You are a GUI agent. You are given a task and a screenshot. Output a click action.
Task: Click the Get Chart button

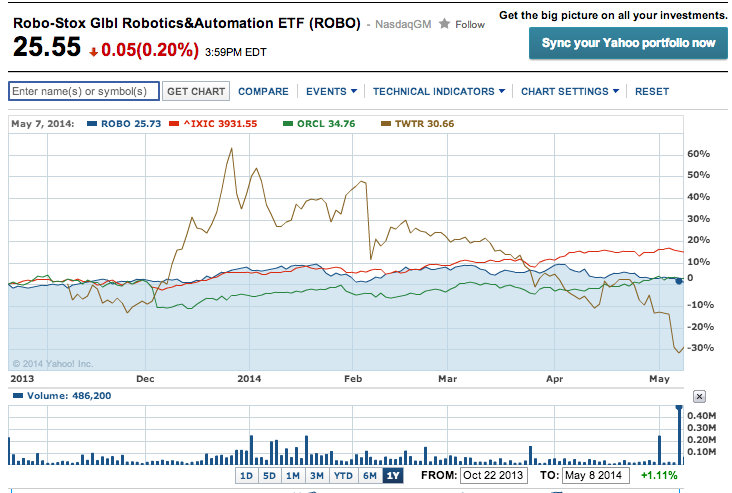(x=196, y=91)
